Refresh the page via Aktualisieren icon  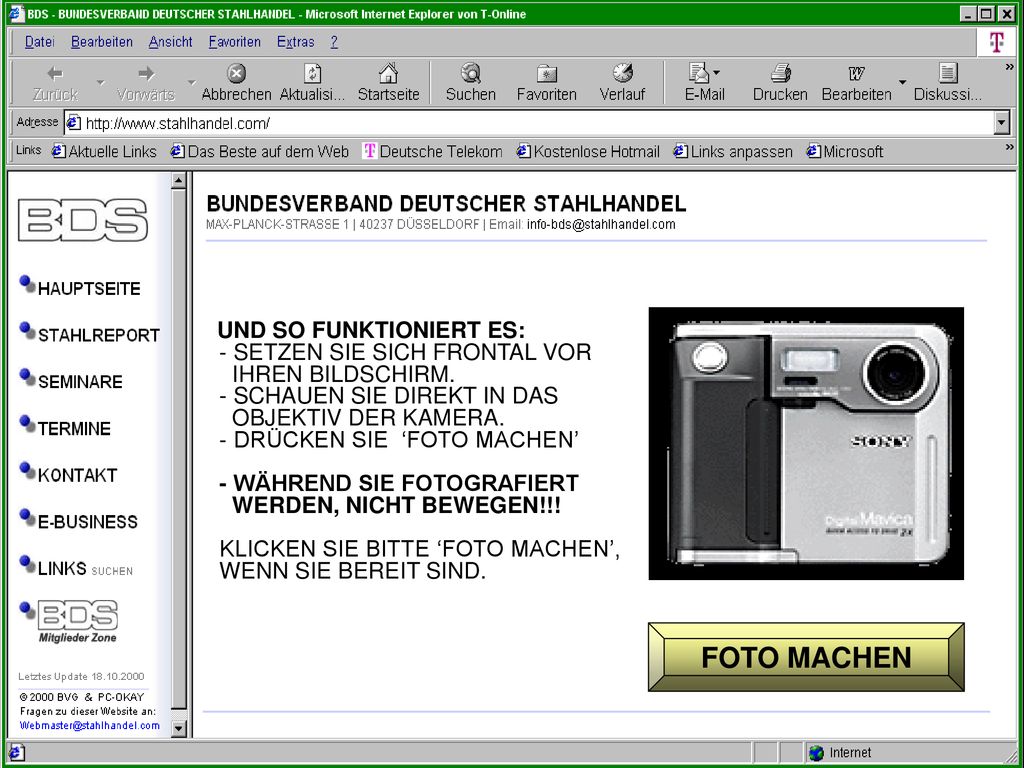pos(312,73)
